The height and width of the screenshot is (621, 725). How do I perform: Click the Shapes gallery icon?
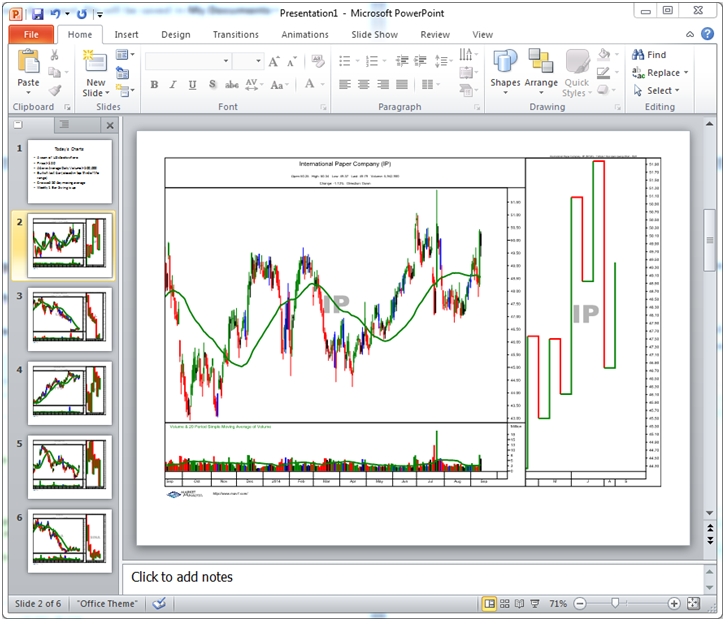click(505, 61)
